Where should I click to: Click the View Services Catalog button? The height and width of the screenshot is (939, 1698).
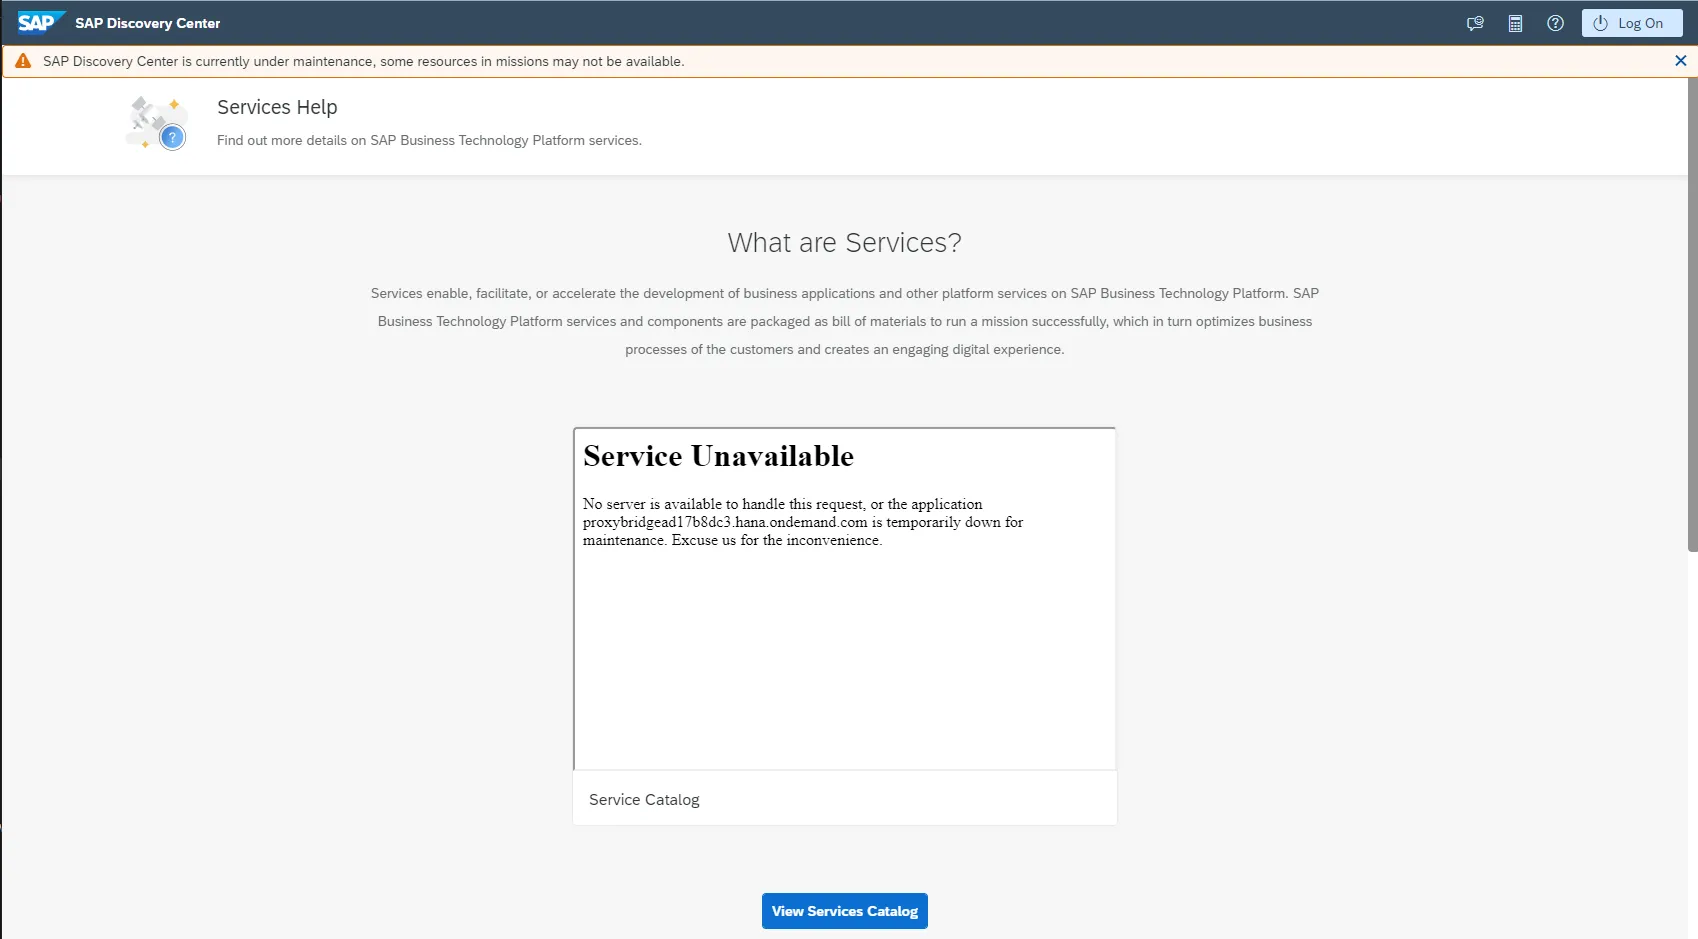click(x=844, y=911)
